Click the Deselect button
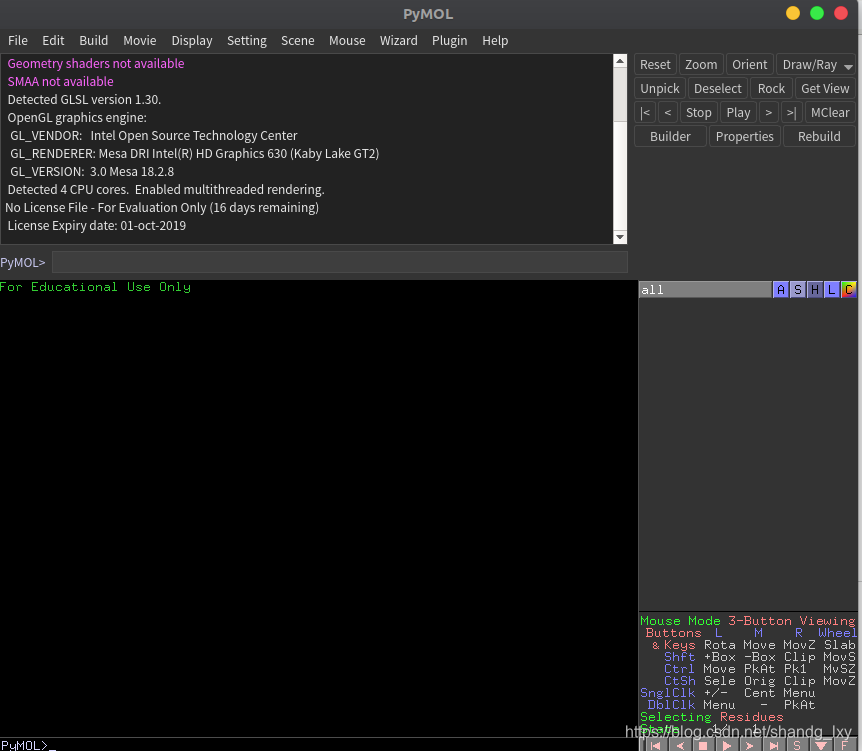This screenshot has width=862, height=751. [x=717, y=89]
